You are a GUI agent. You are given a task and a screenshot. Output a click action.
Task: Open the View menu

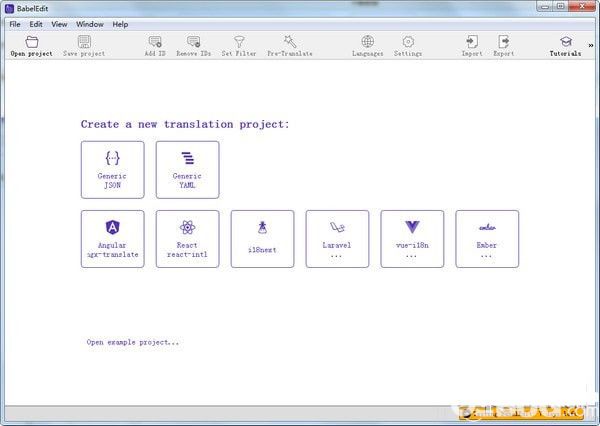click(x=59, y=24)
